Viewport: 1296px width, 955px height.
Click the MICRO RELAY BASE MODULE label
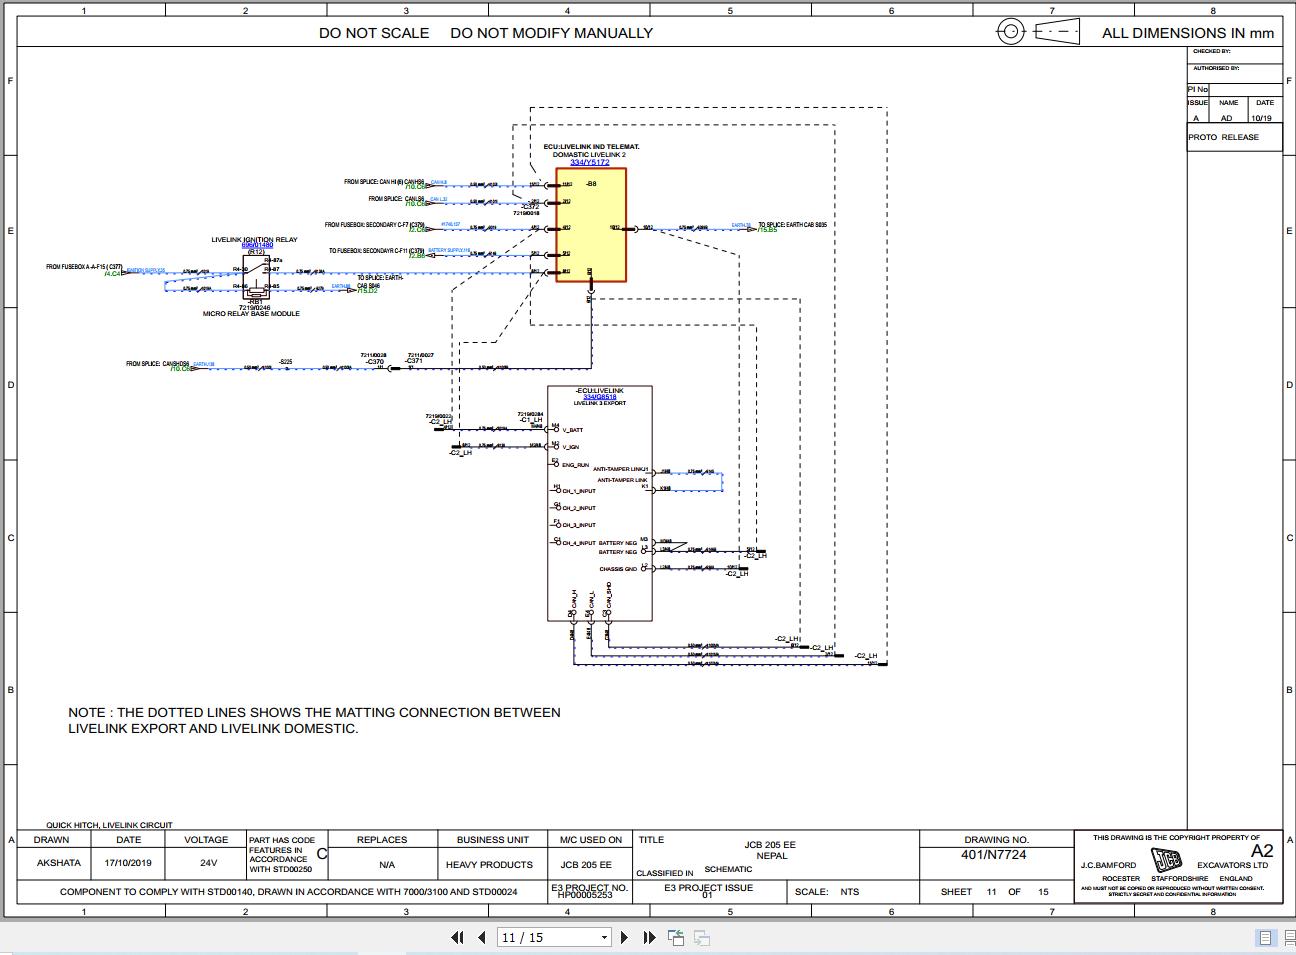point(251,314)
